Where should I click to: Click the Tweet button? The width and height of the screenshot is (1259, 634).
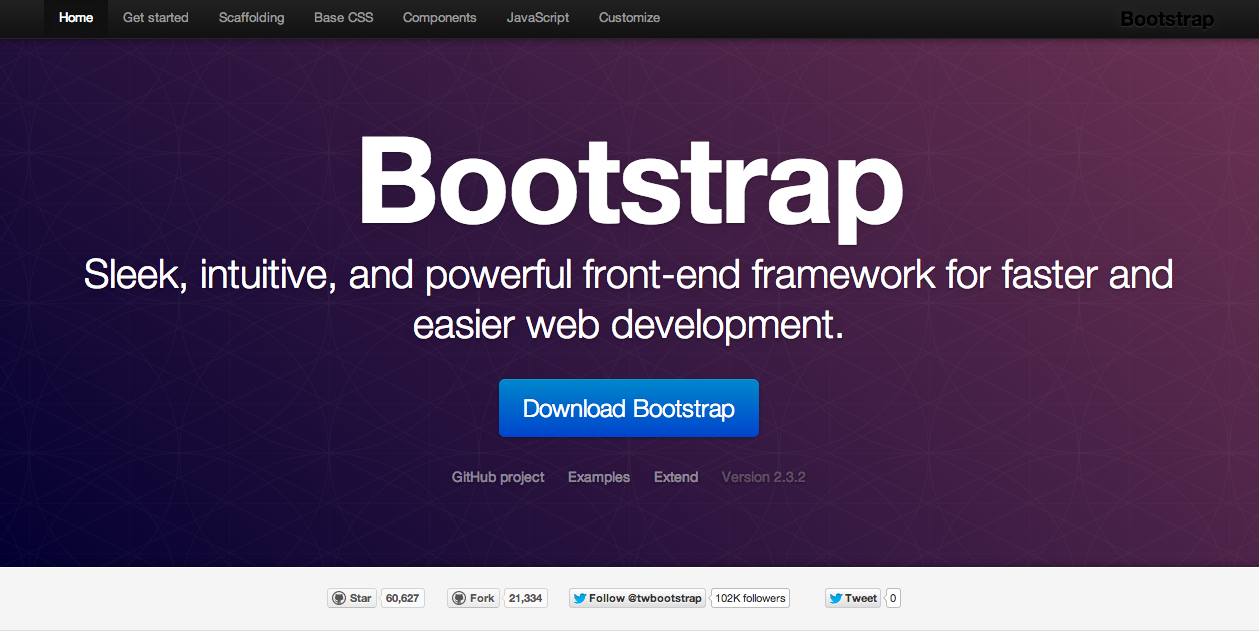click(x=853, y=598)
